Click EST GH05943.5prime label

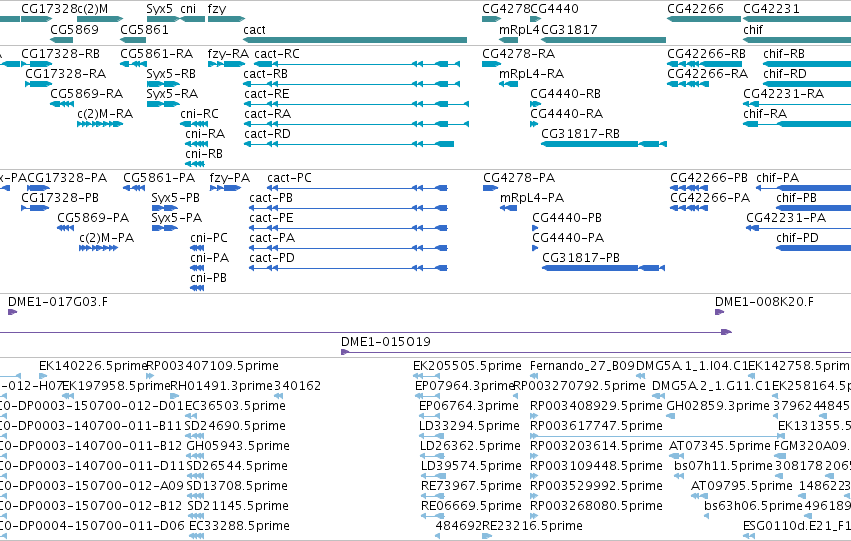point(238,446)
